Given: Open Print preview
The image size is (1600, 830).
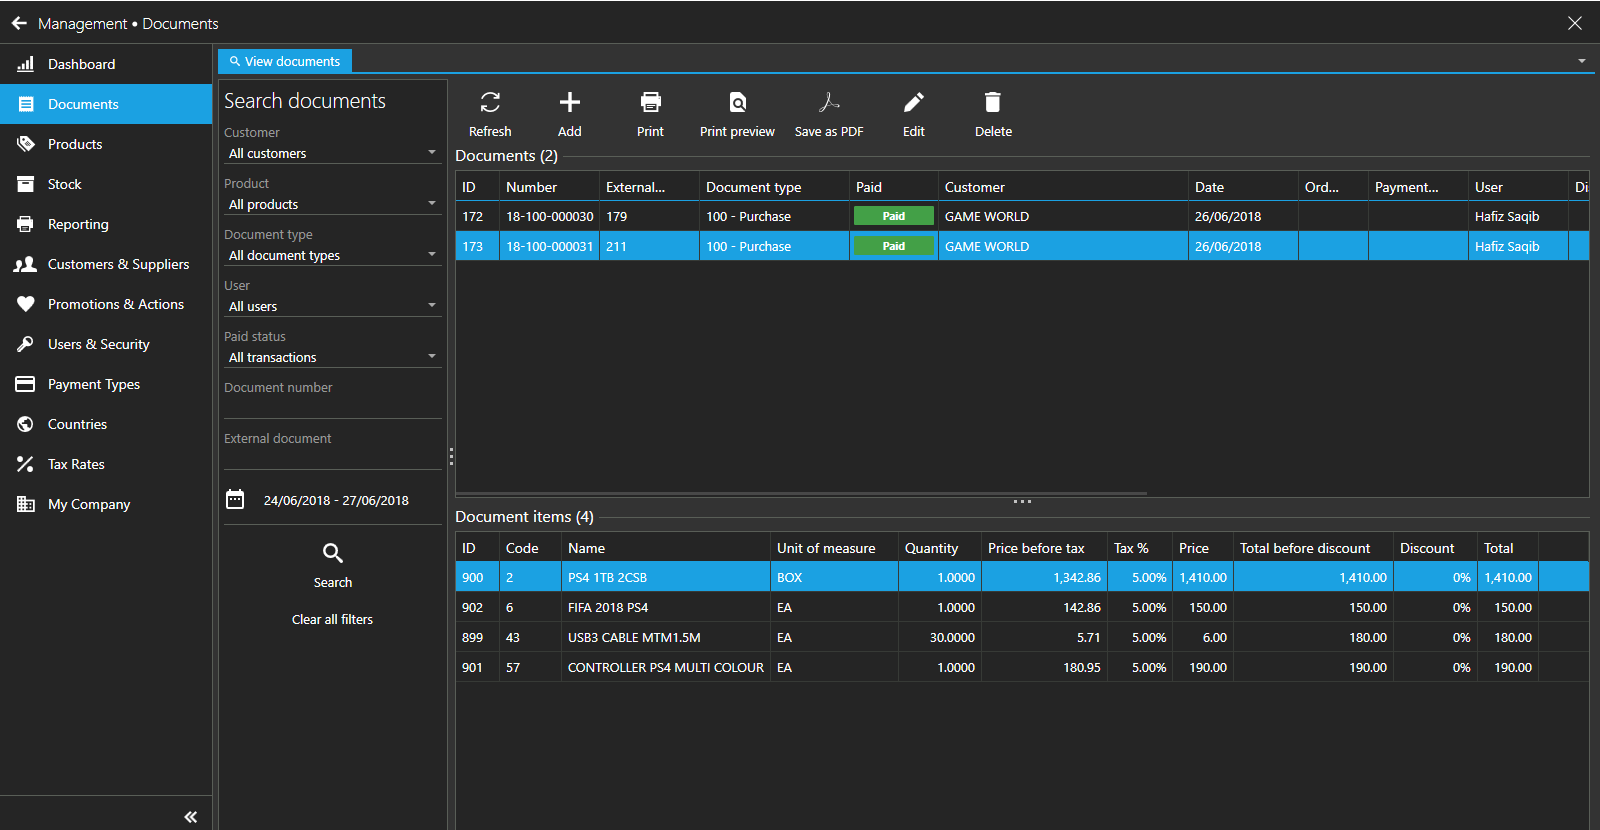Looking at the screenshot, I should [737, 103].
